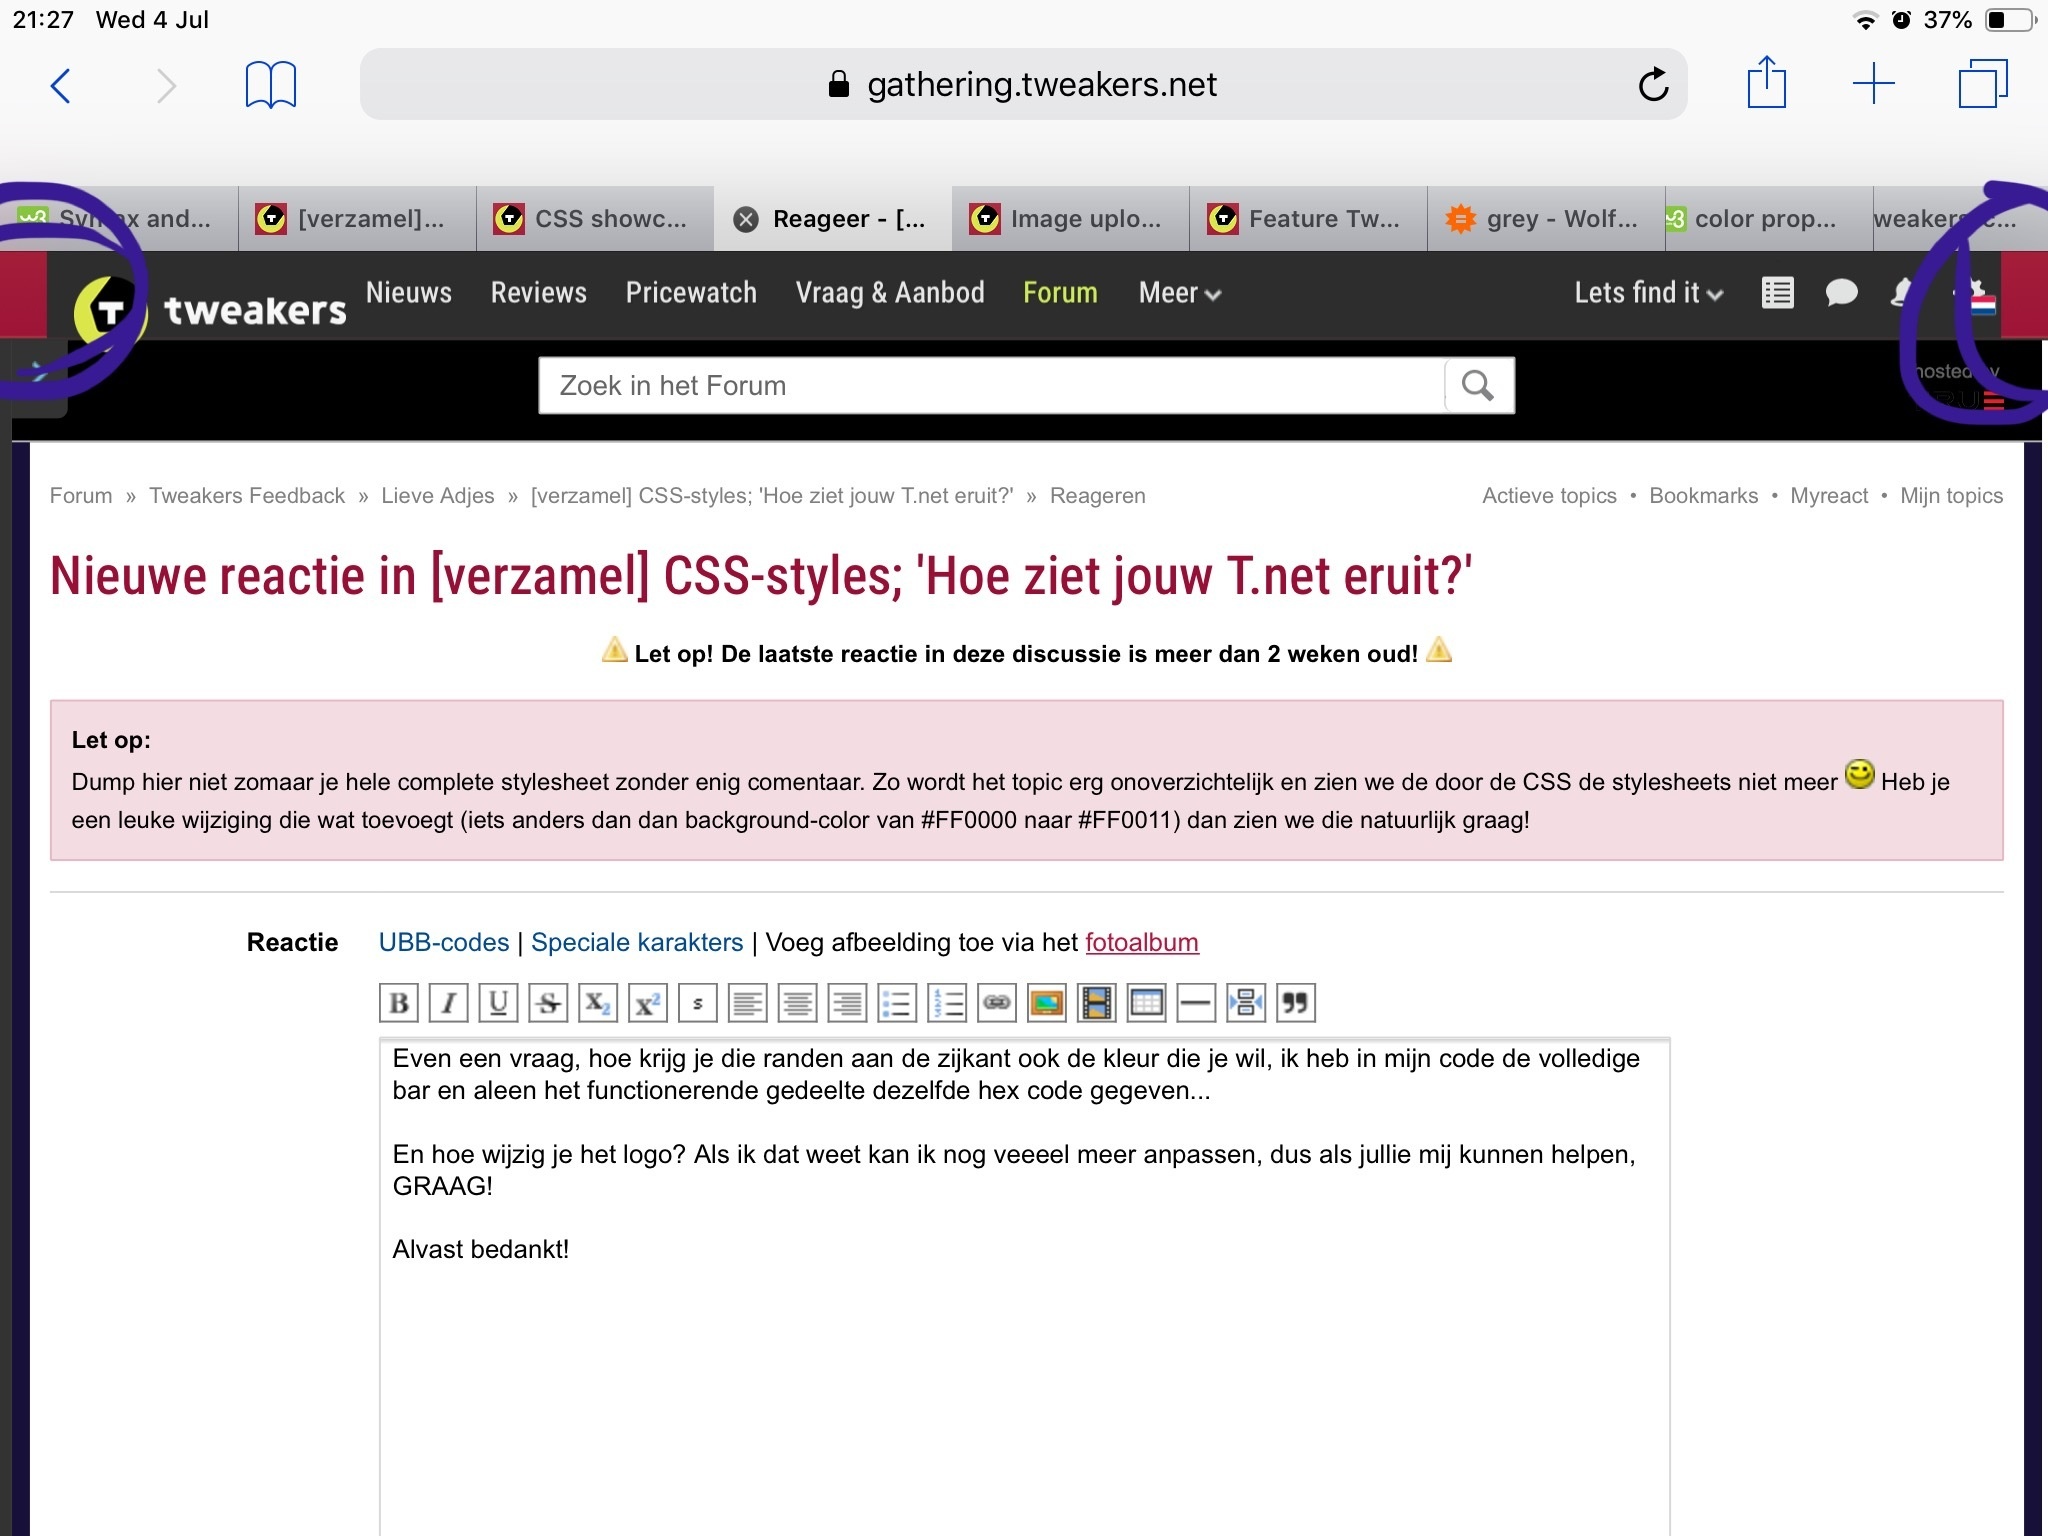Open the Pricewatch menu item
2048x1536 pixels.
pyautogui.click(x=691, y=293)
